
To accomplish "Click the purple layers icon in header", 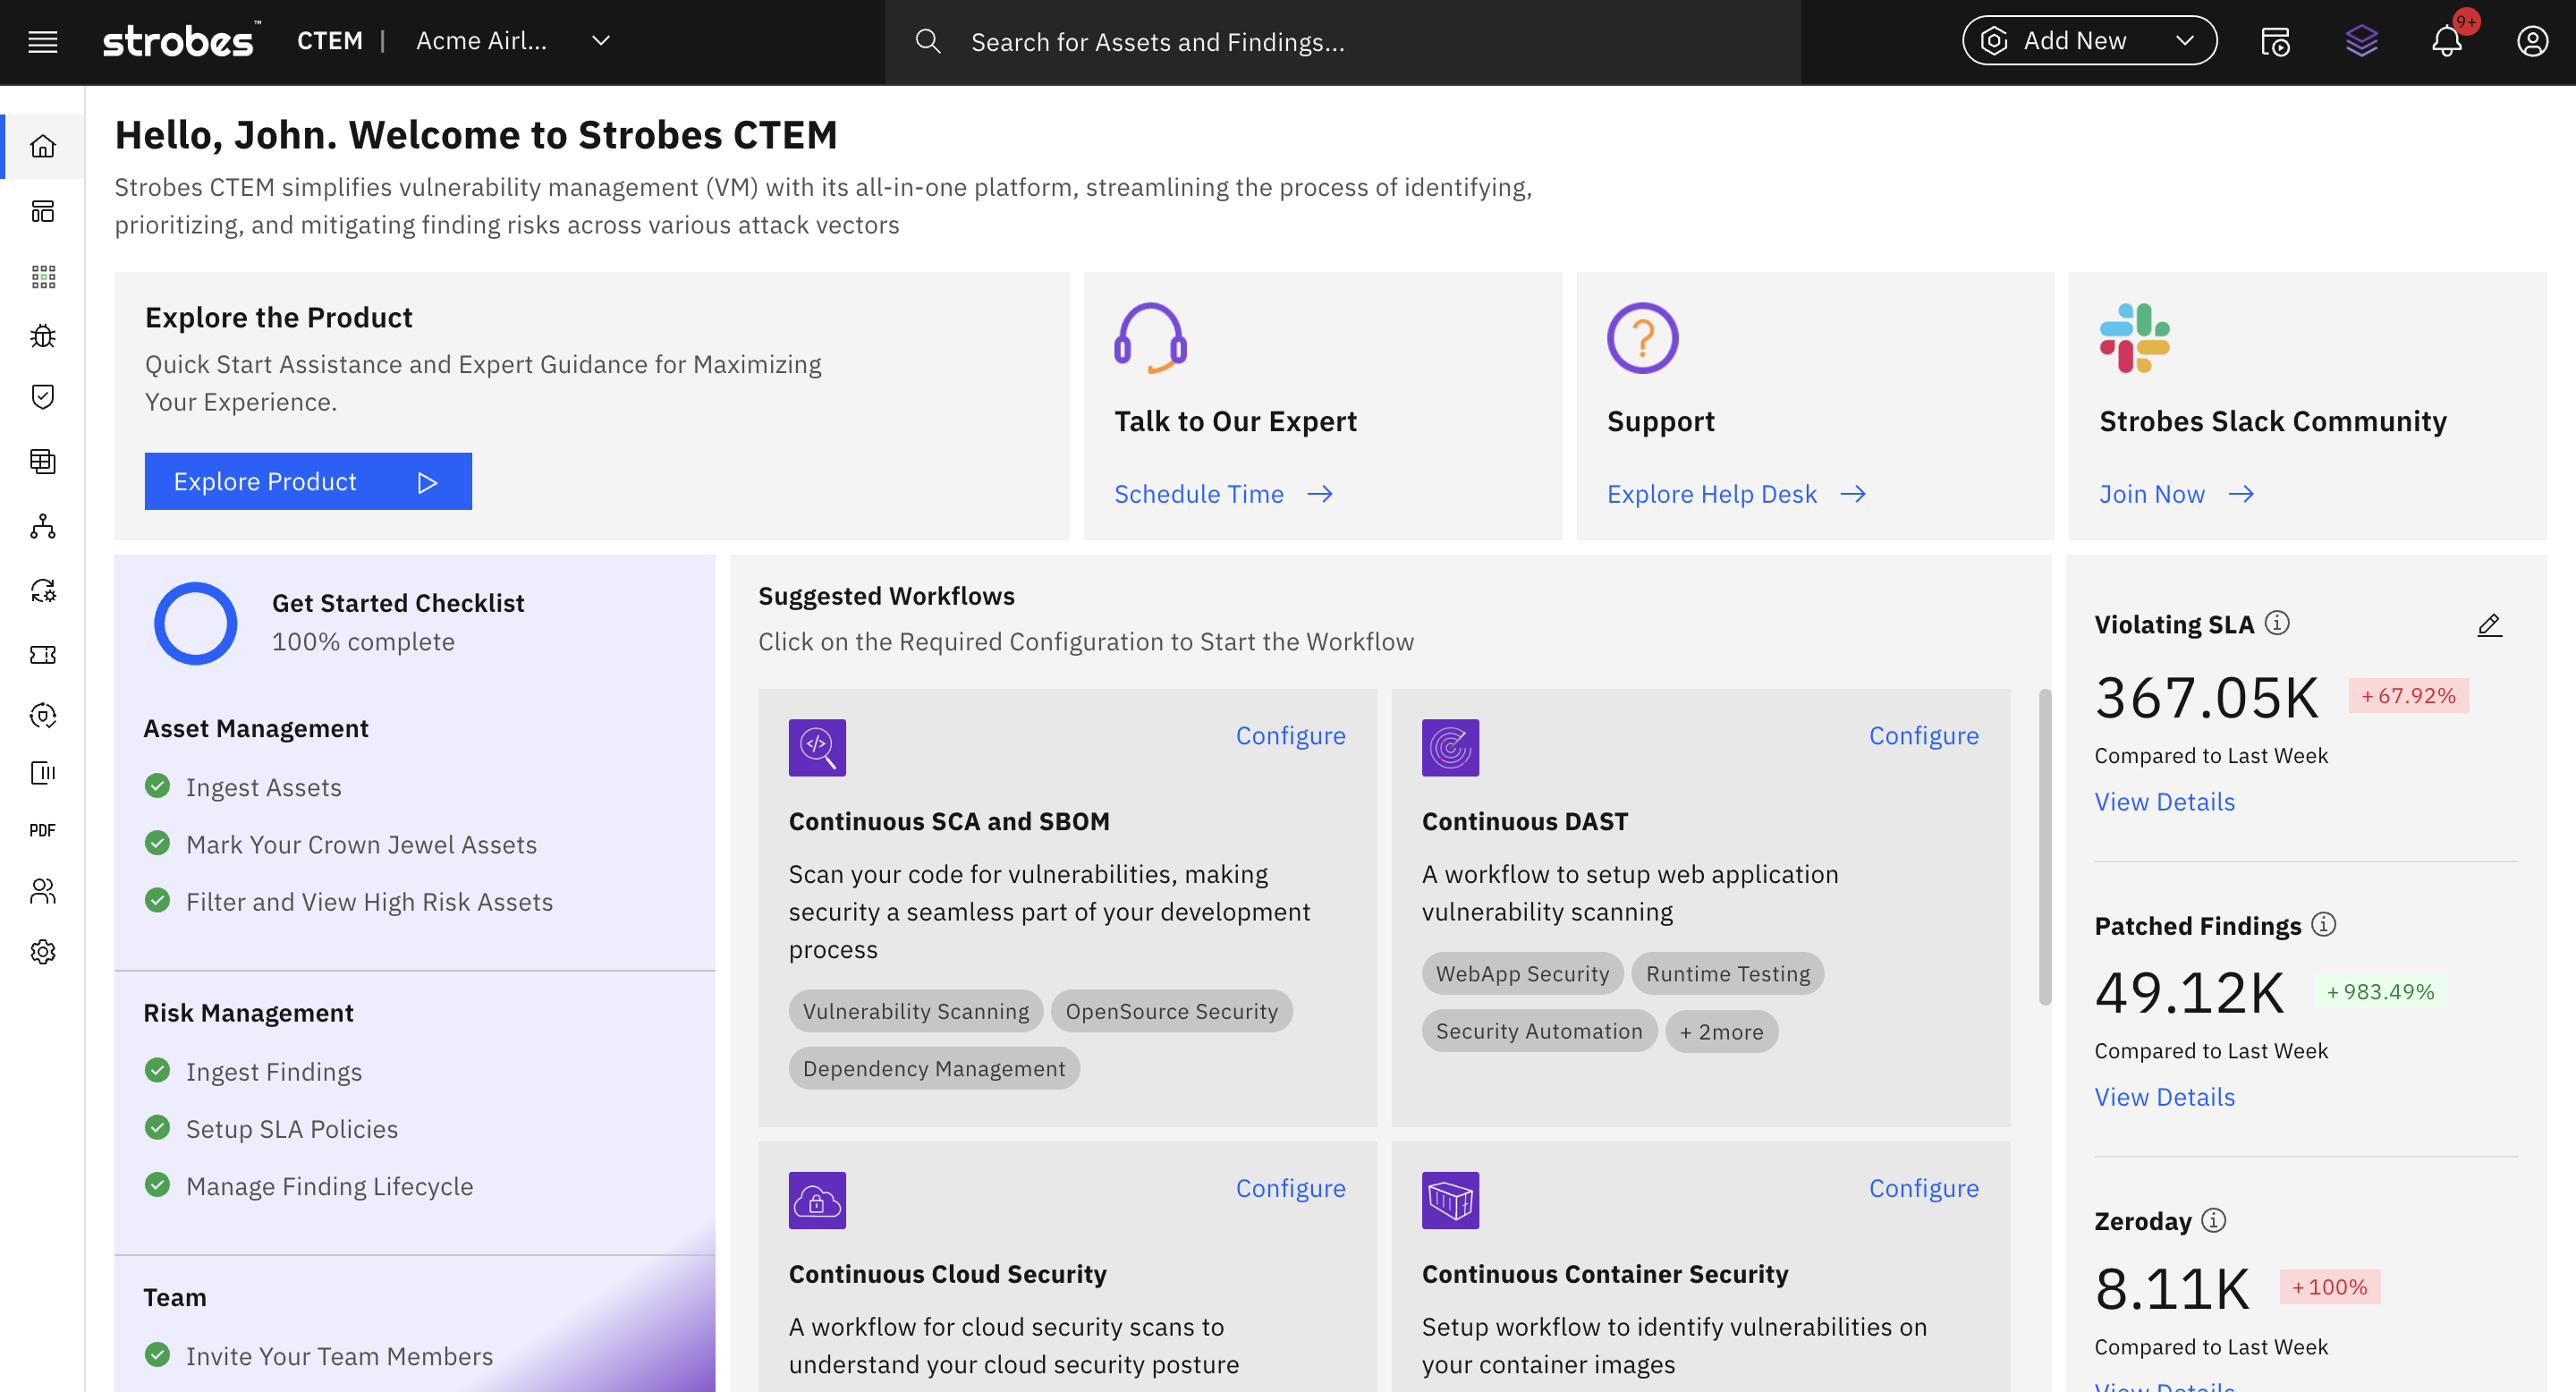I will (2361, 41).
